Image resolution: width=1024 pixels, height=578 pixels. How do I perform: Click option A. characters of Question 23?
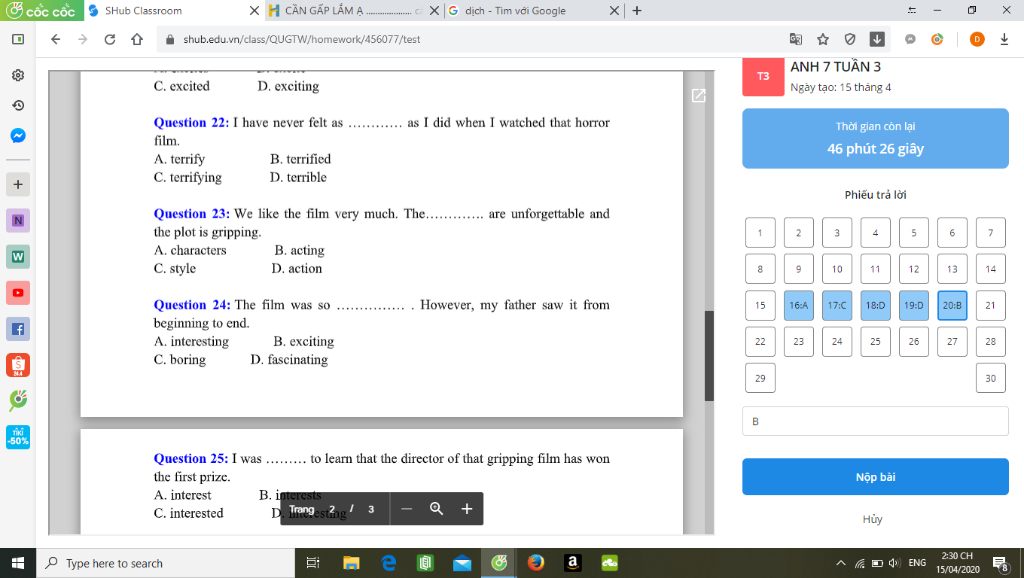pyautogui.click(x=190, y=250)
